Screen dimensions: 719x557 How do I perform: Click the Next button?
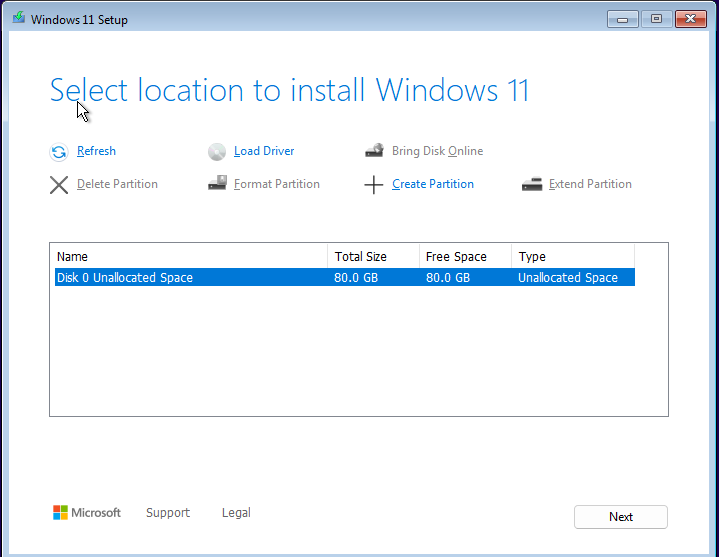coord(621,517)
